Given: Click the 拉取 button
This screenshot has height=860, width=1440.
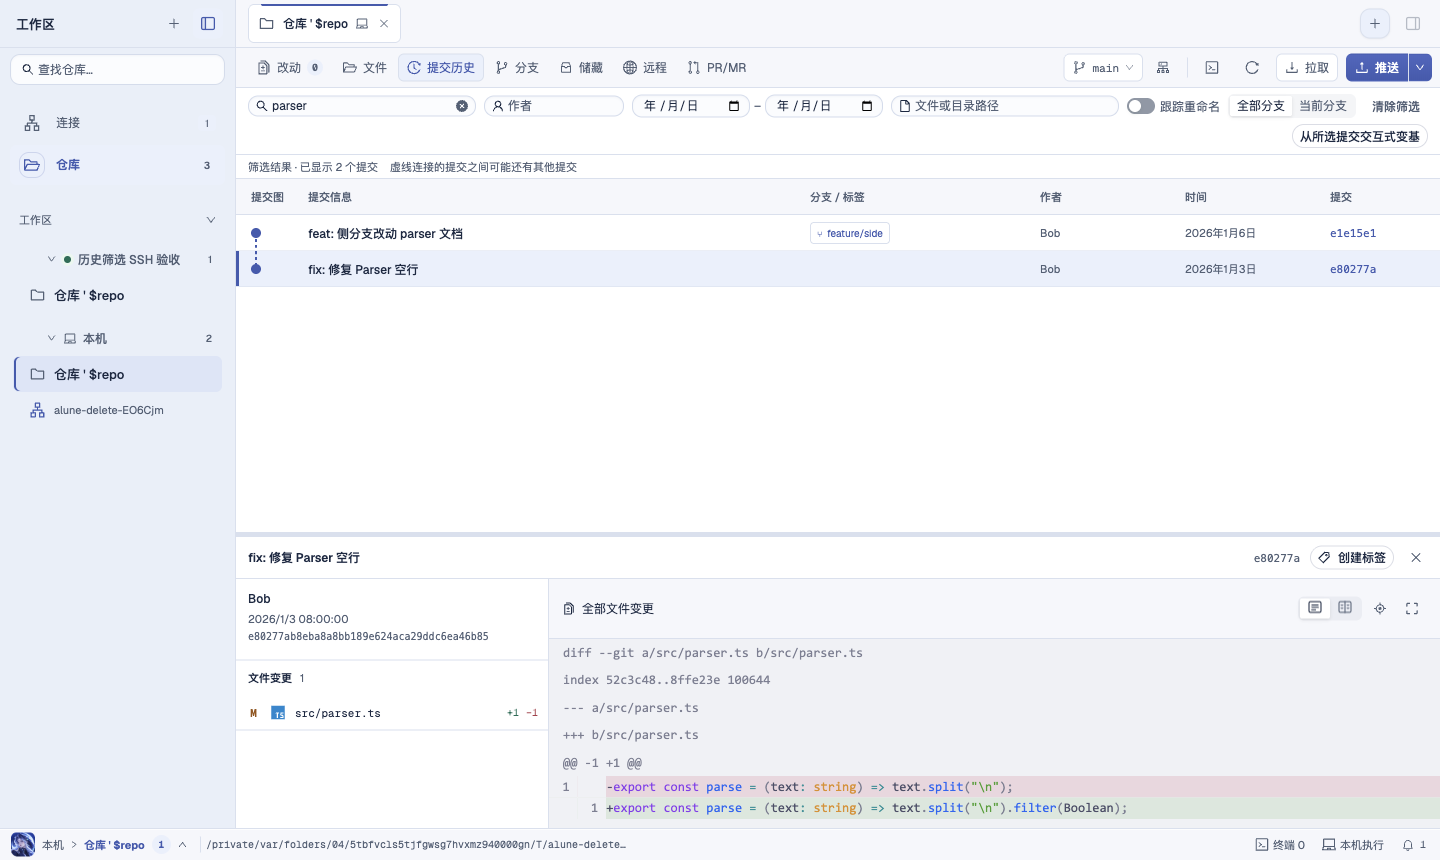Looking at the screenshot, I should point(1307,68).
